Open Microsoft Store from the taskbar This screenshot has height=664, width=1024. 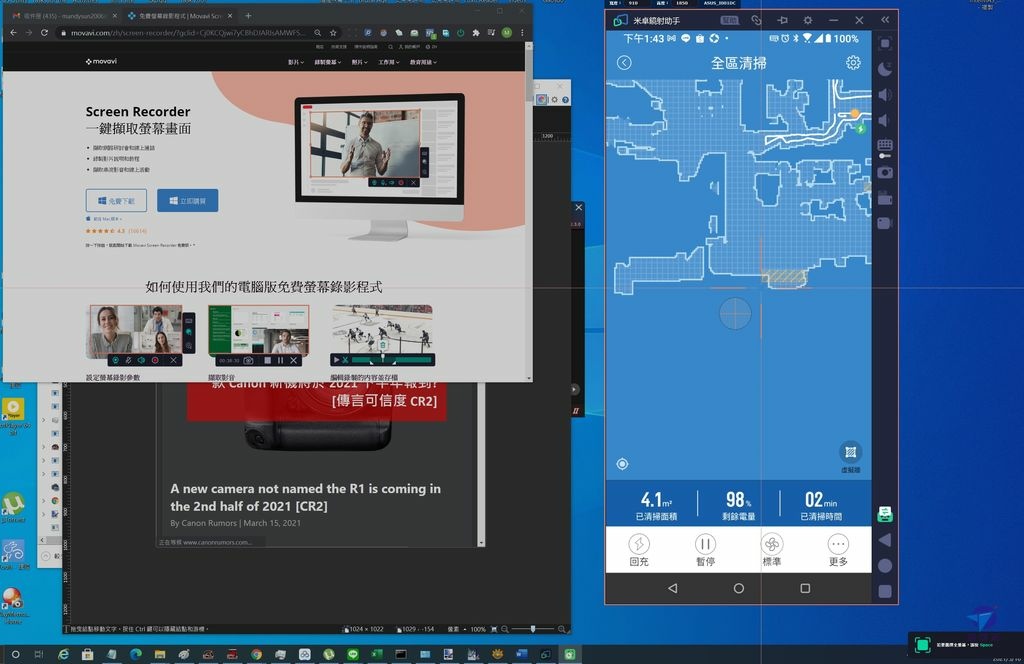pos(88,654)
